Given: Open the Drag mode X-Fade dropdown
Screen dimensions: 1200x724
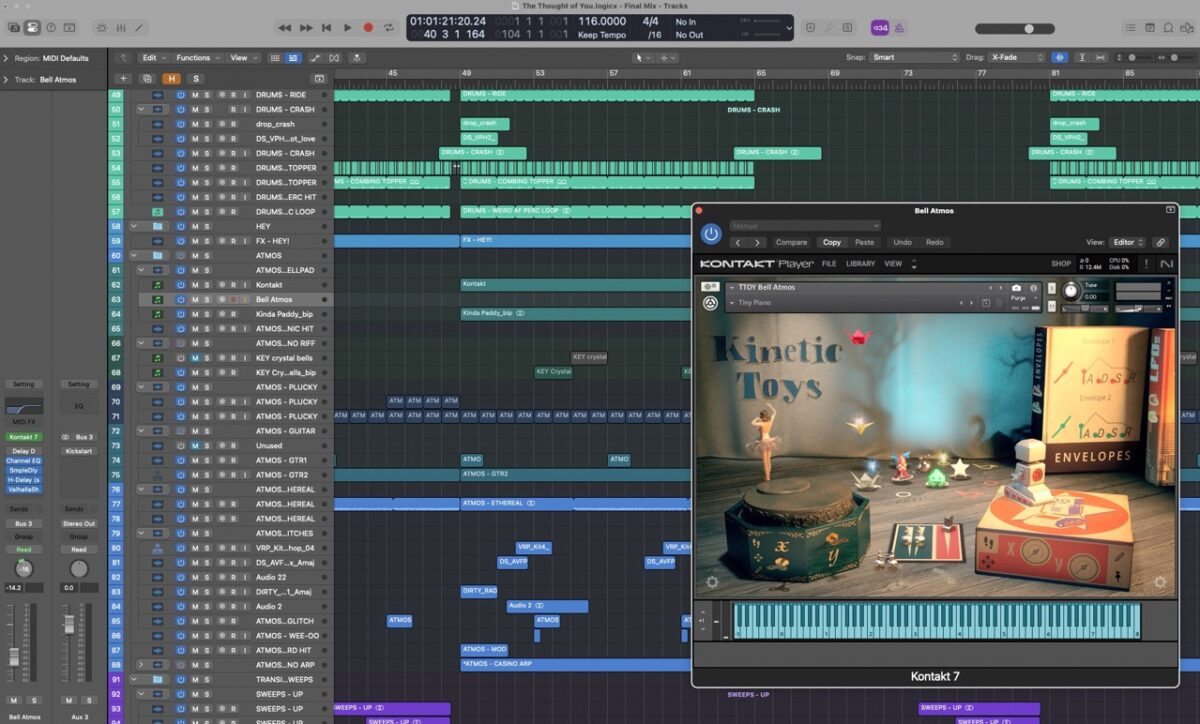Looking at the screenshot, I should [x=1016, y=58].
